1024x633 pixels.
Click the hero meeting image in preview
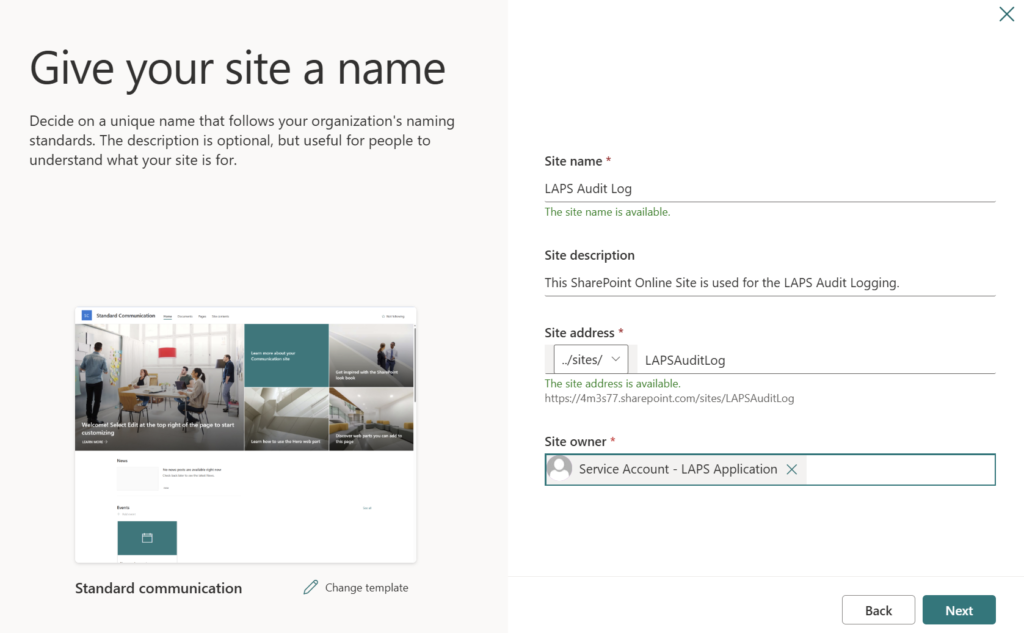(158, 385)
